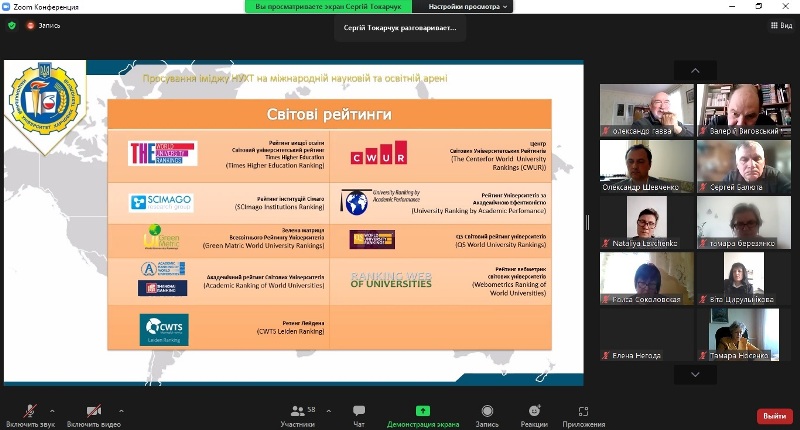800x430 pixels.
Task: Expand video options arrow next to camera
Action: pyautogui.click(x=121, y=411)
